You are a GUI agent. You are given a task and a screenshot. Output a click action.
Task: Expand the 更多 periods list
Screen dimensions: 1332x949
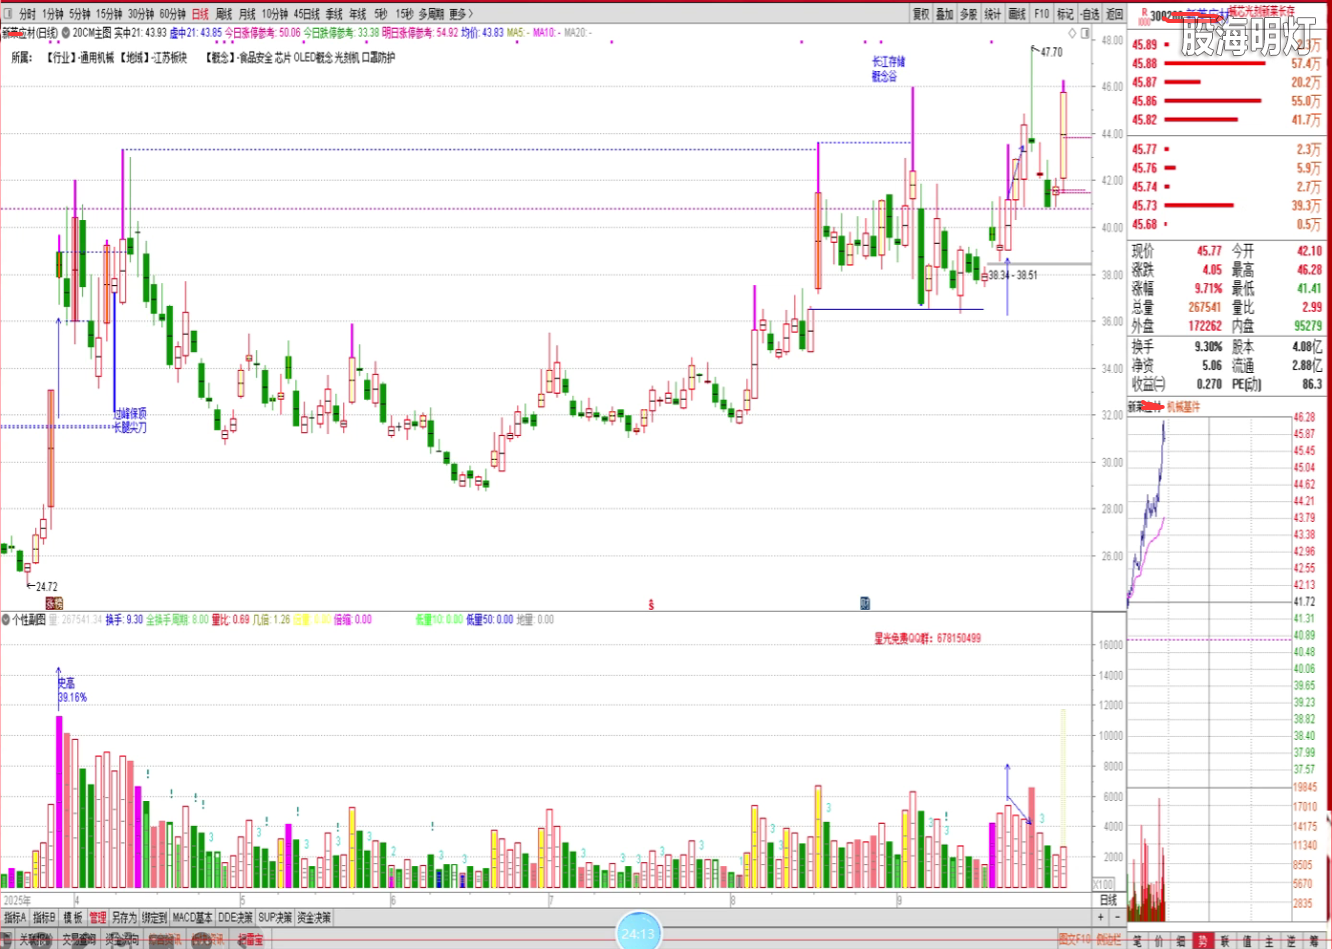(460, 14)
